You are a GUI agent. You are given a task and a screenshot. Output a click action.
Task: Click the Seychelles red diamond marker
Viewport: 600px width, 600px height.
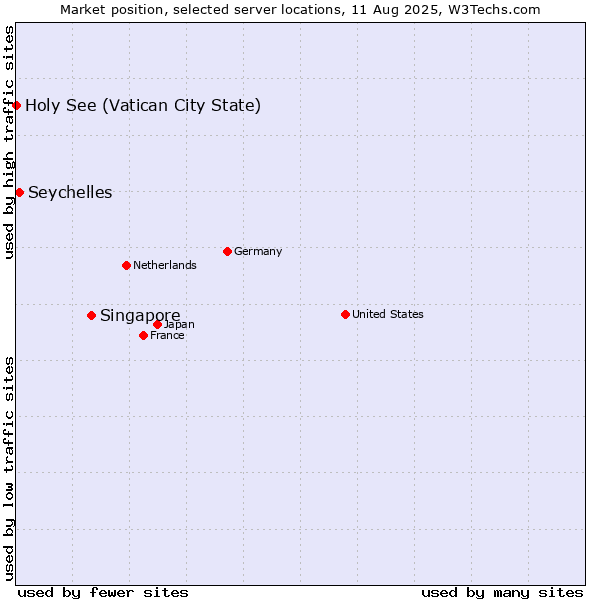click(x=20, y=192)
